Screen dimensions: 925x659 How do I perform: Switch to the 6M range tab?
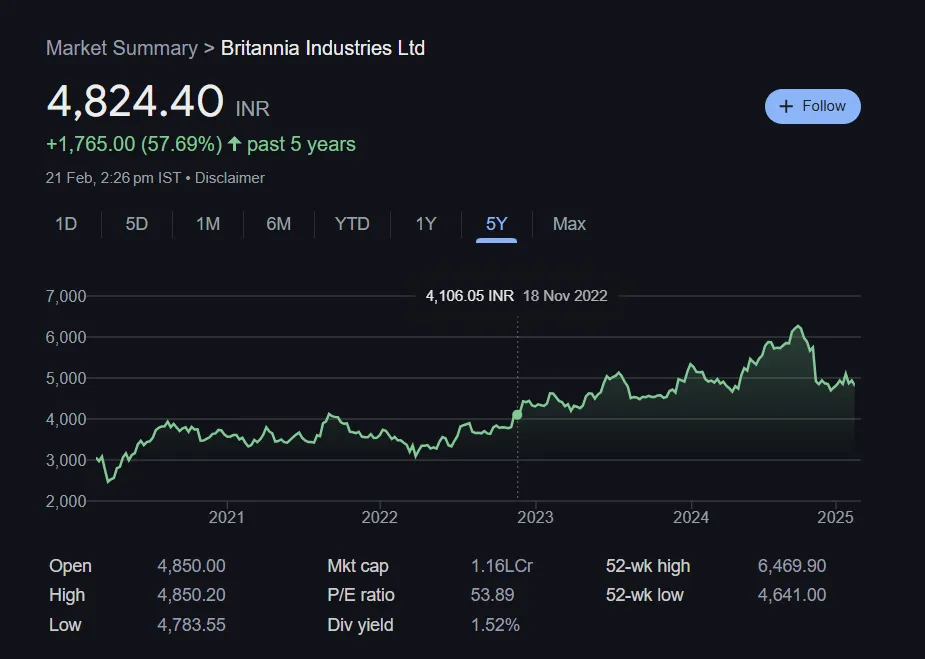(x=278, y=224)
